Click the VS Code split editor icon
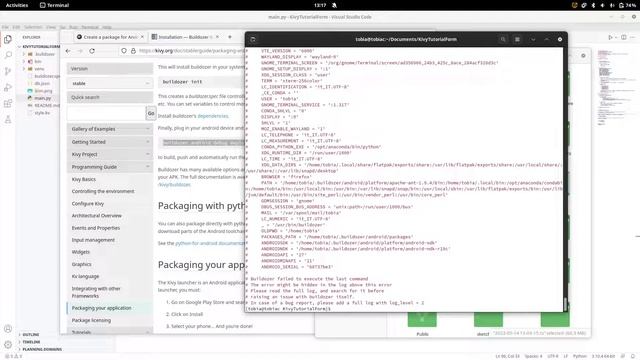 624,37
